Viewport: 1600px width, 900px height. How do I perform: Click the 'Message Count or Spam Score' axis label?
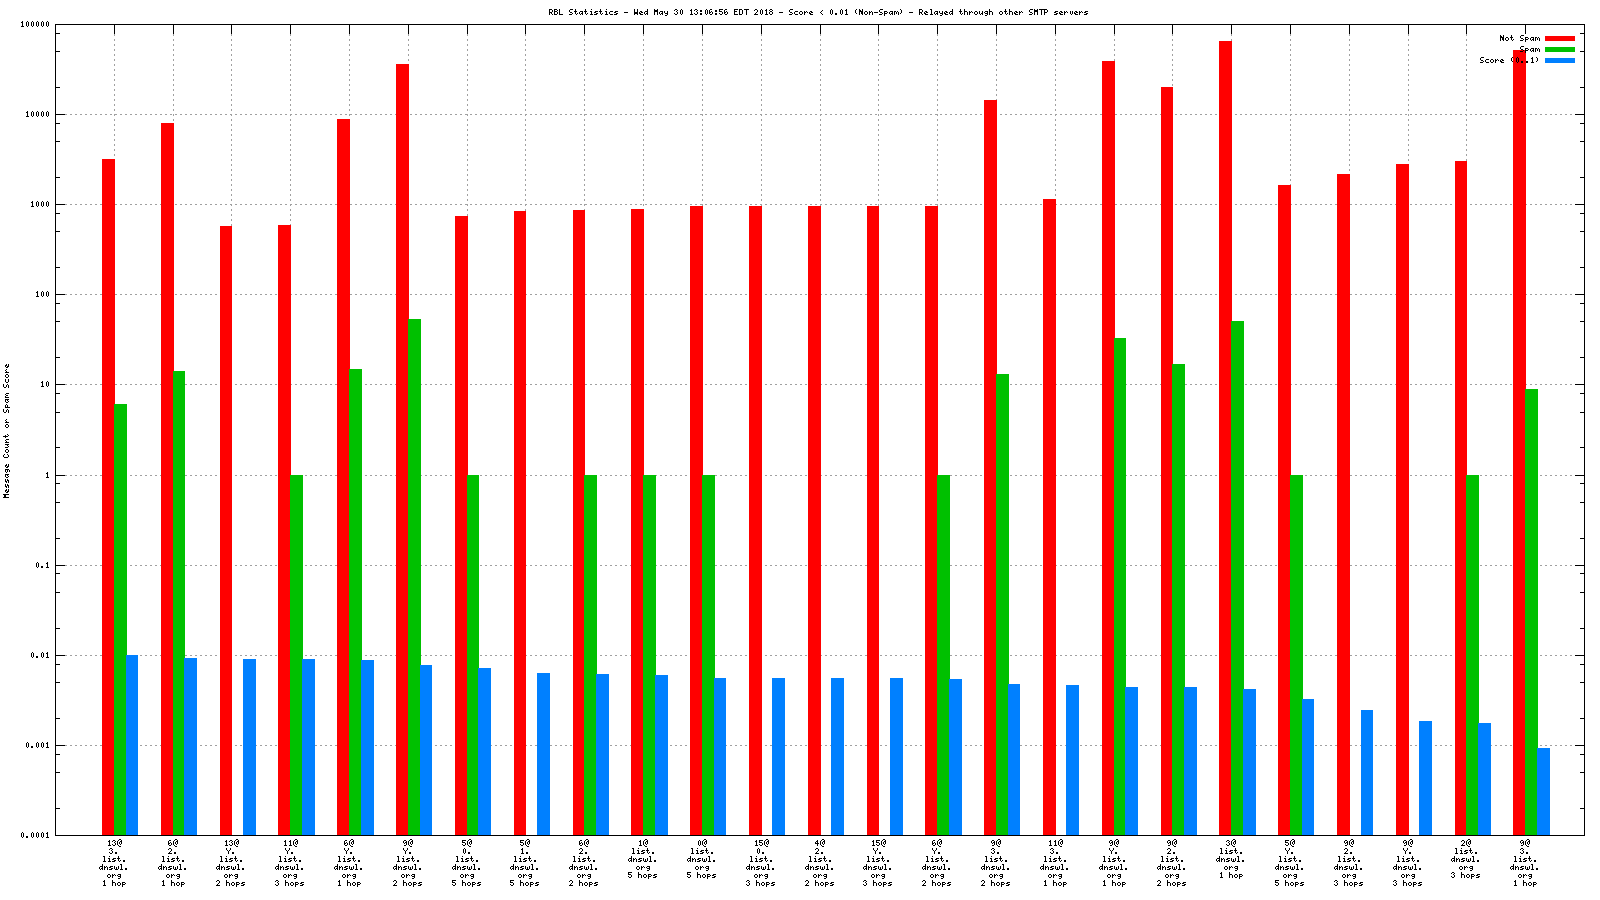pyautogui.click(x=7, y=430)
